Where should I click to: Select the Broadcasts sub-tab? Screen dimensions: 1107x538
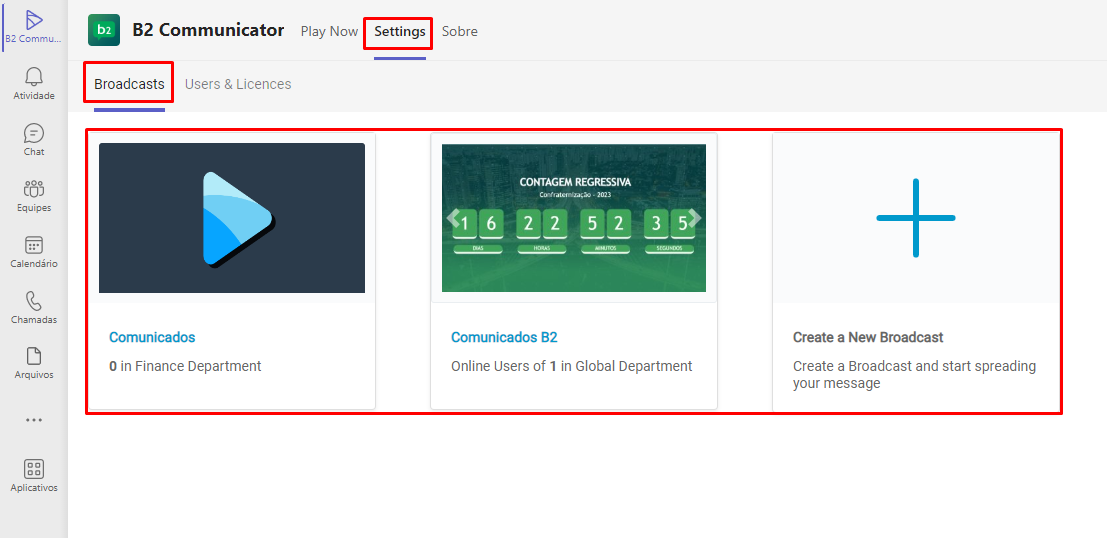(x=129, y=84)
